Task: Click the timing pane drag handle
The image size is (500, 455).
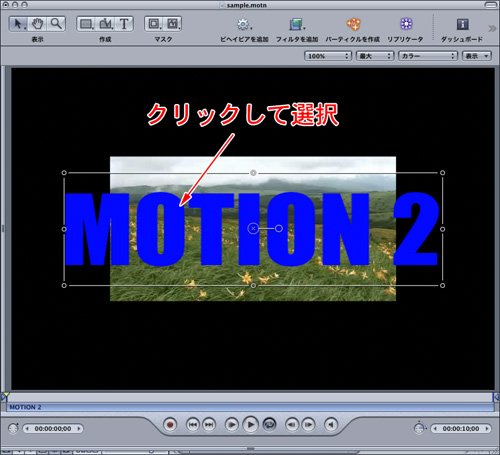Action: (250, 449)
